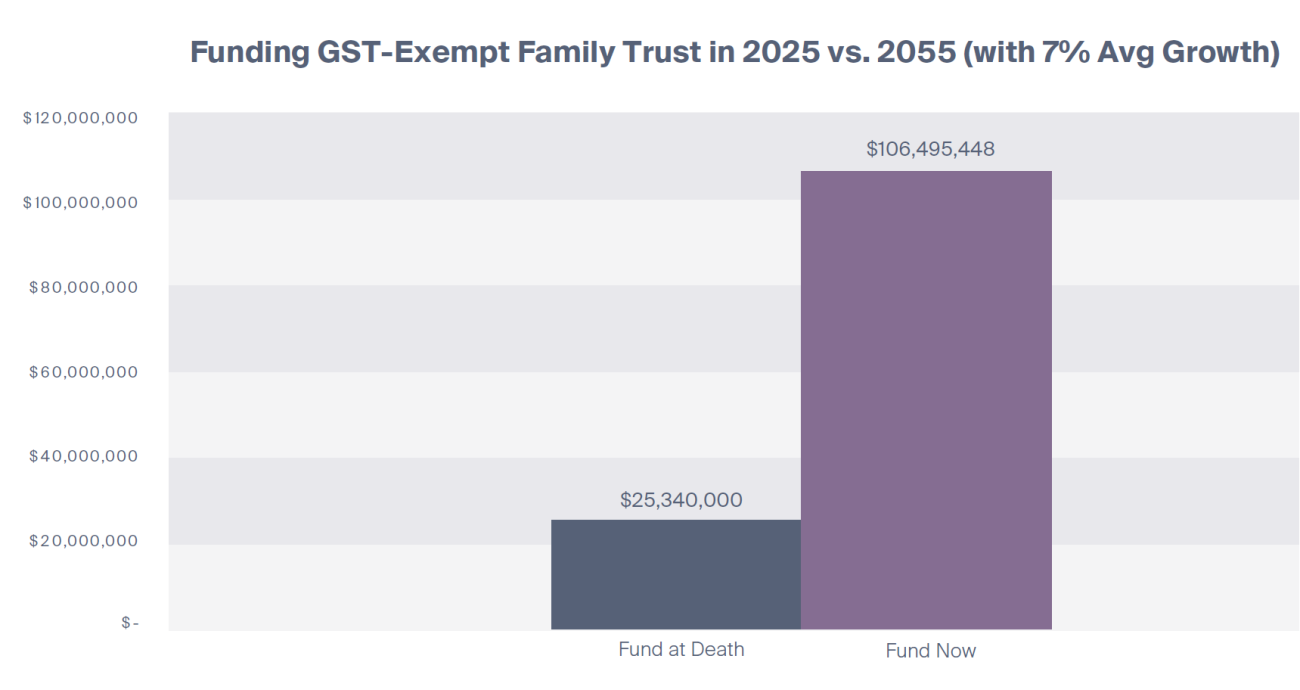
Task: Select the $100,000,000 y-axis label
Action: 80,203
